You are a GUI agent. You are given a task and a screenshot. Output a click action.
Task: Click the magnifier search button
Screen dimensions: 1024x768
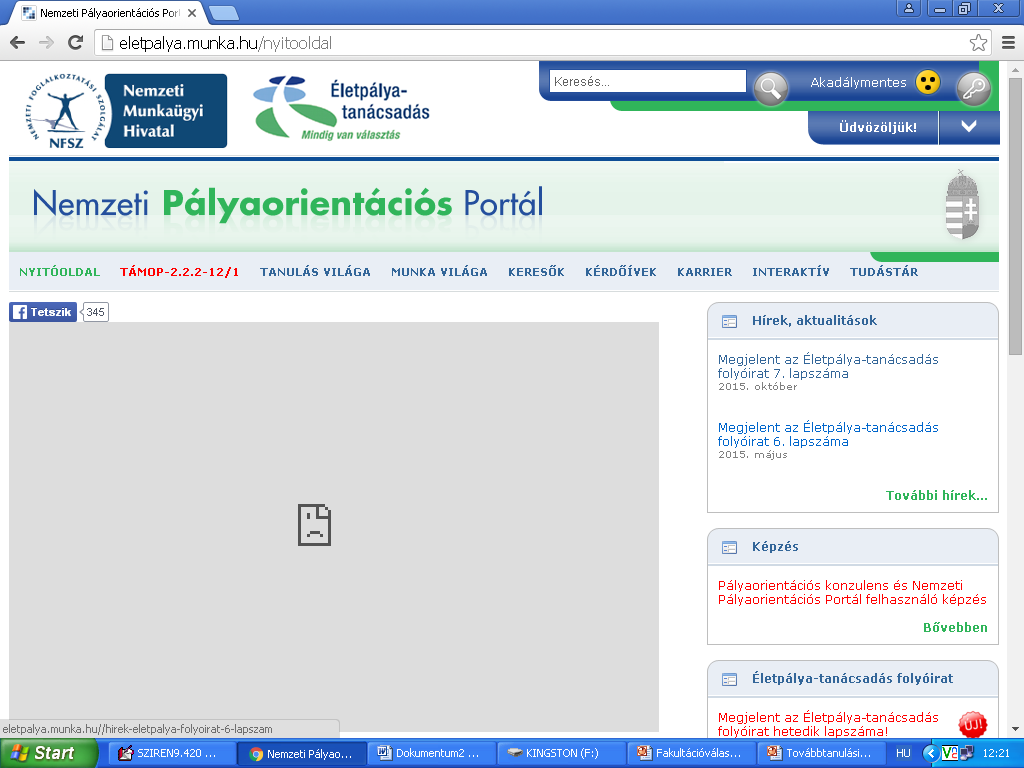771,87
